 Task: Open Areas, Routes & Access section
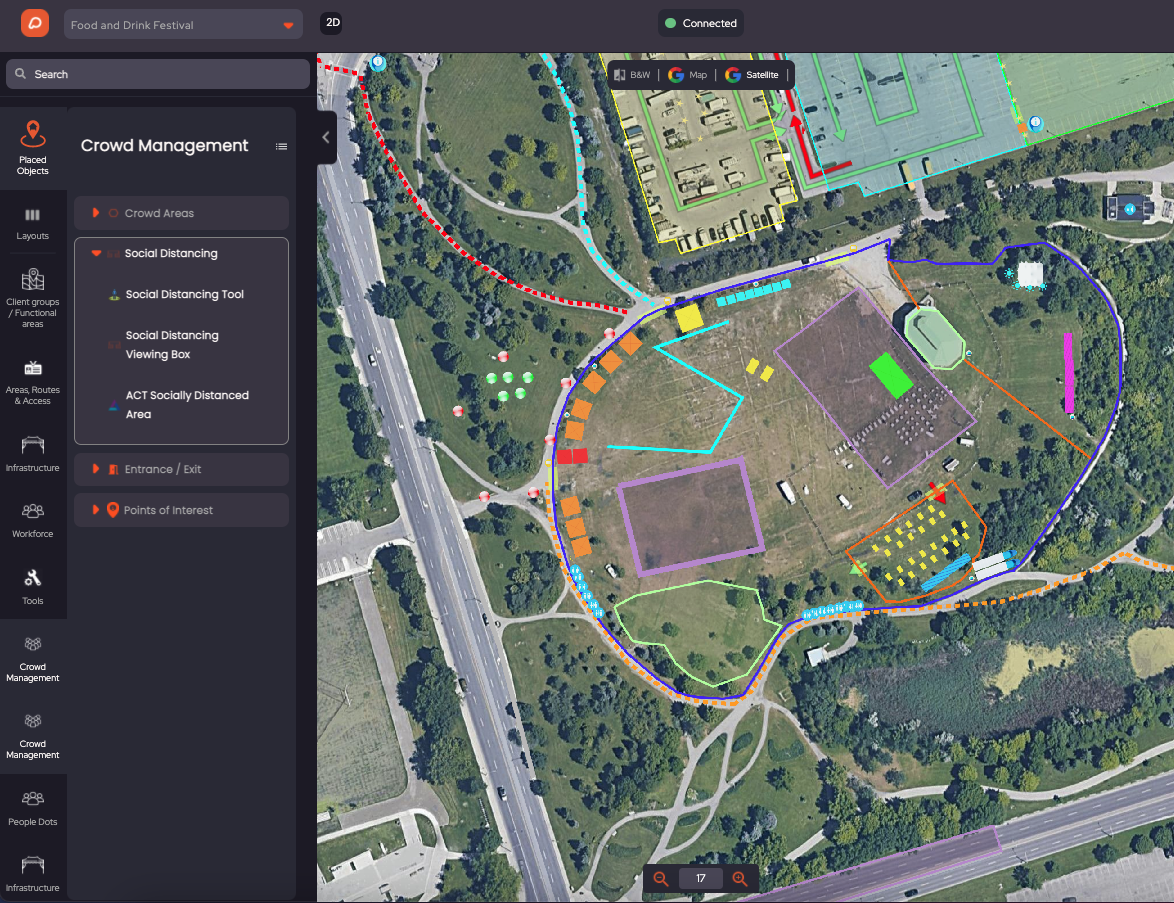point(33,383)
